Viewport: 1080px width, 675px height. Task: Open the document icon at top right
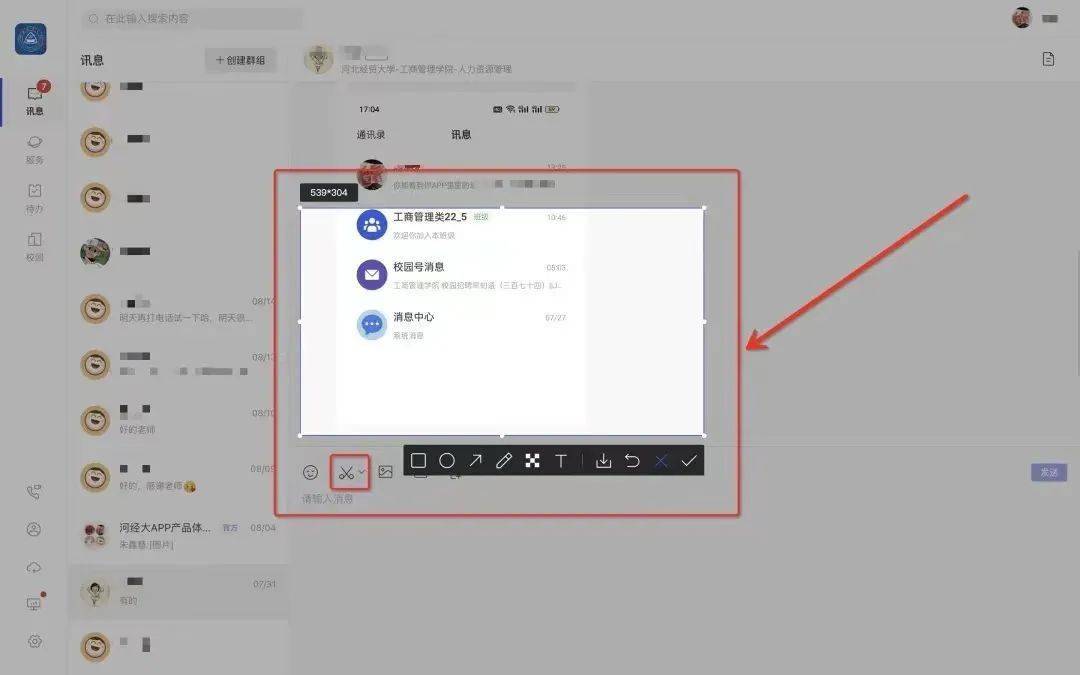(1048, 59)
